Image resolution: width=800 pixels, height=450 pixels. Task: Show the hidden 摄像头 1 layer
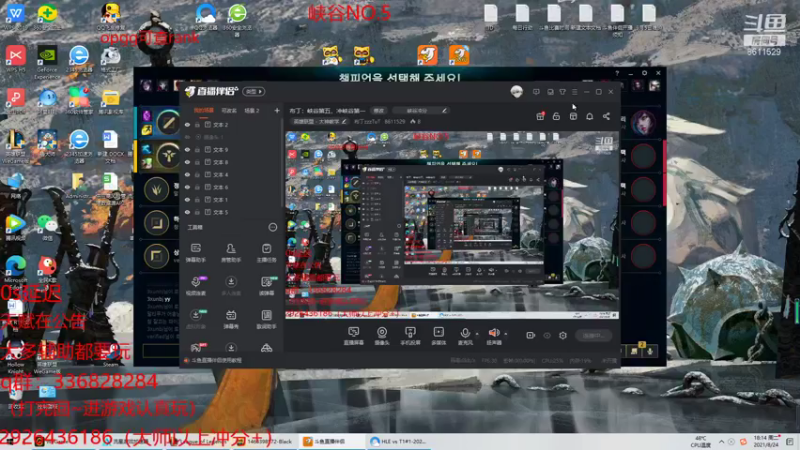click(187, 137)
